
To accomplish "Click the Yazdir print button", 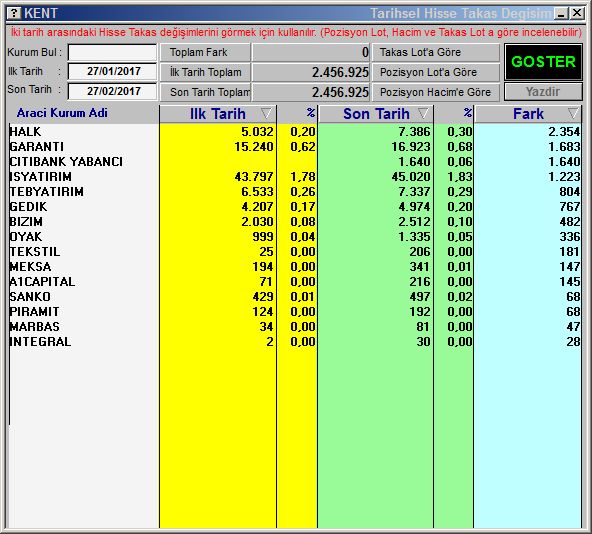I will tap(543, 92).
